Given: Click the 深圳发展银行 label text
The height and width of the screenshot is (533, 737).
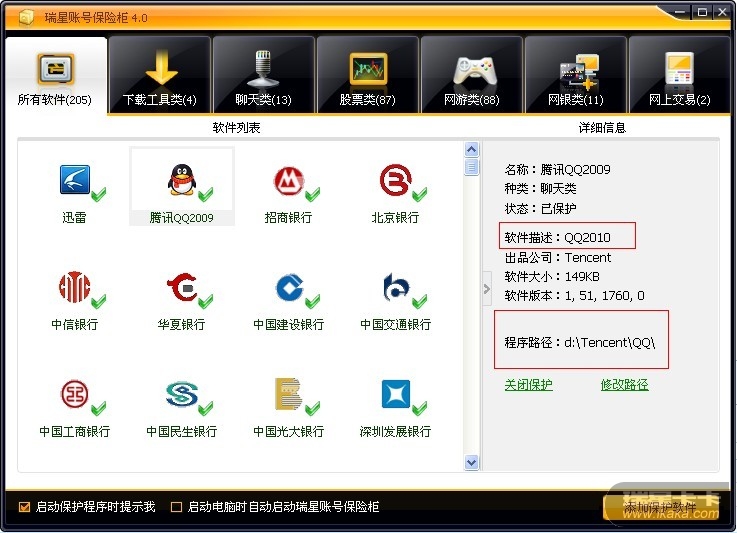Looking at the screenshot, I should click(395, 431).
